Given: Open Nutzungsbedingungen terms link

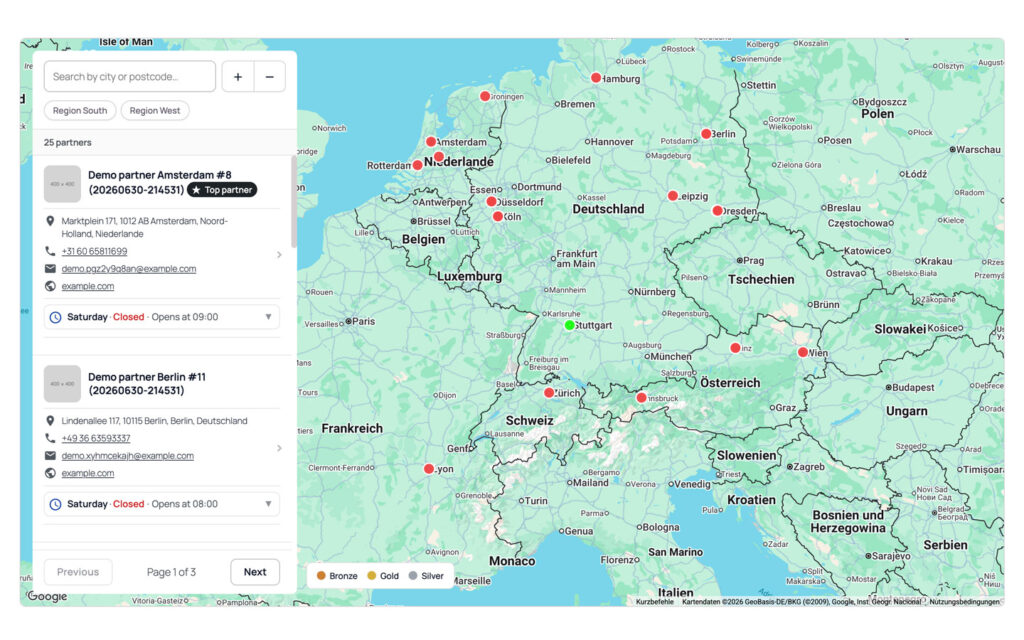Looking at the screenshot, I should click(x=965, y=601).
